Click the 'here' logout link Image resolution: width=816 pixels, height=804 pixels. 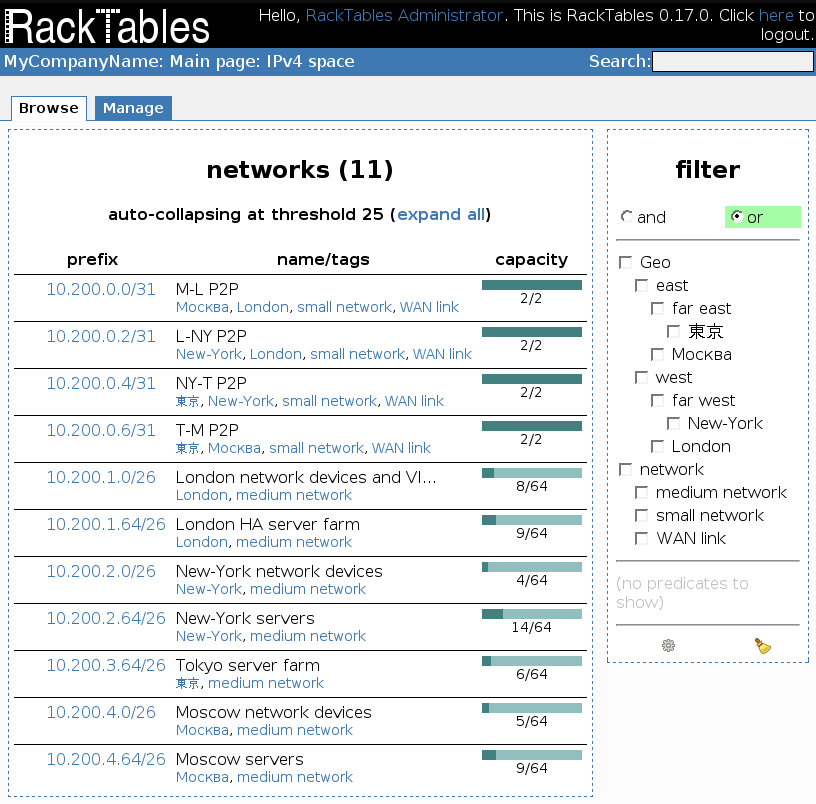(x=776, y=16)
